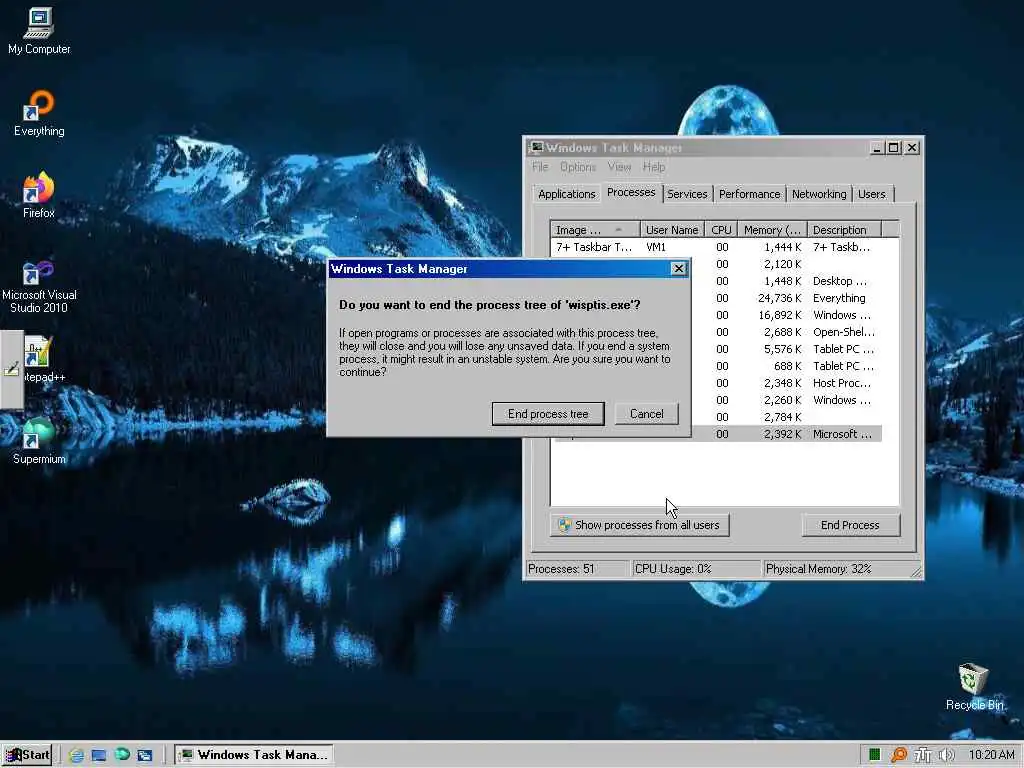Switch to the Networking tab
This screenshot has height=768, width=1024.
[x=819, y=194]
